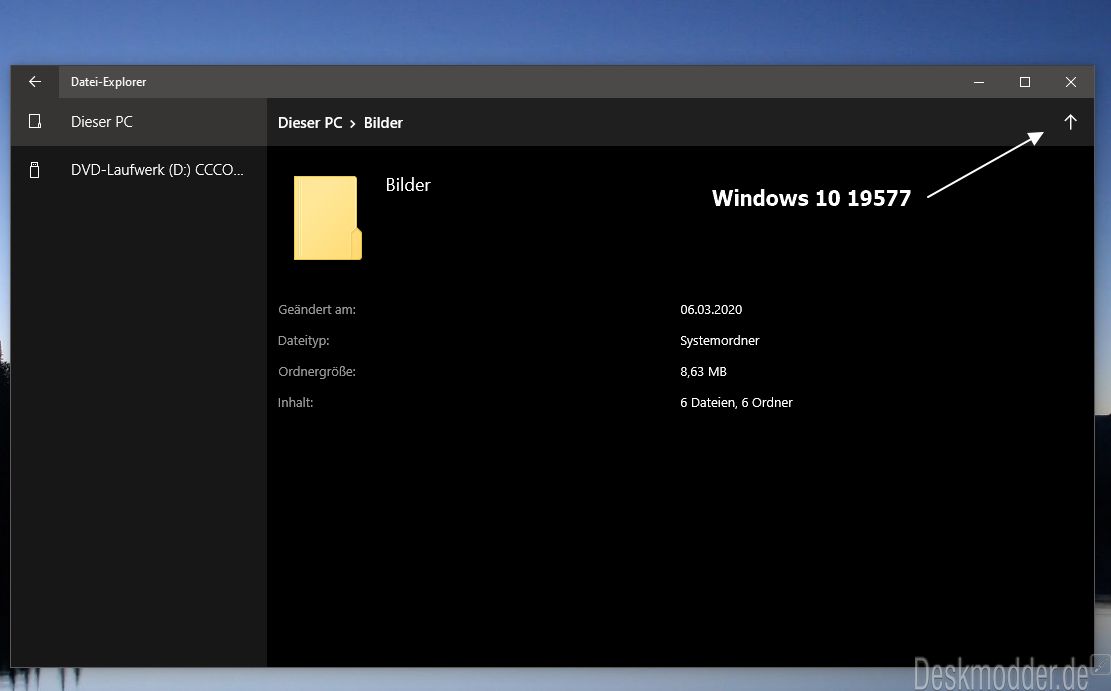Click the yellow Bilder folder icon
The width and height of the screenshot is (1111, 691).
(x=327, y=218)
